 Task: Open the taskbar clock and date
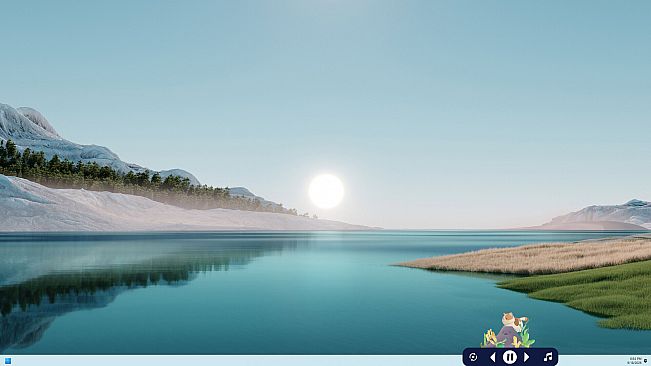635,361
